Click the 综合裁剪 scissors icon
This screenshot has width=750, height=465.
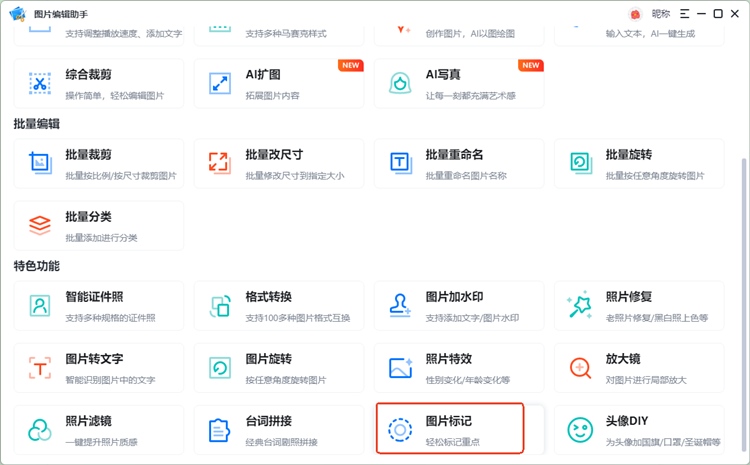click(40, 84)
